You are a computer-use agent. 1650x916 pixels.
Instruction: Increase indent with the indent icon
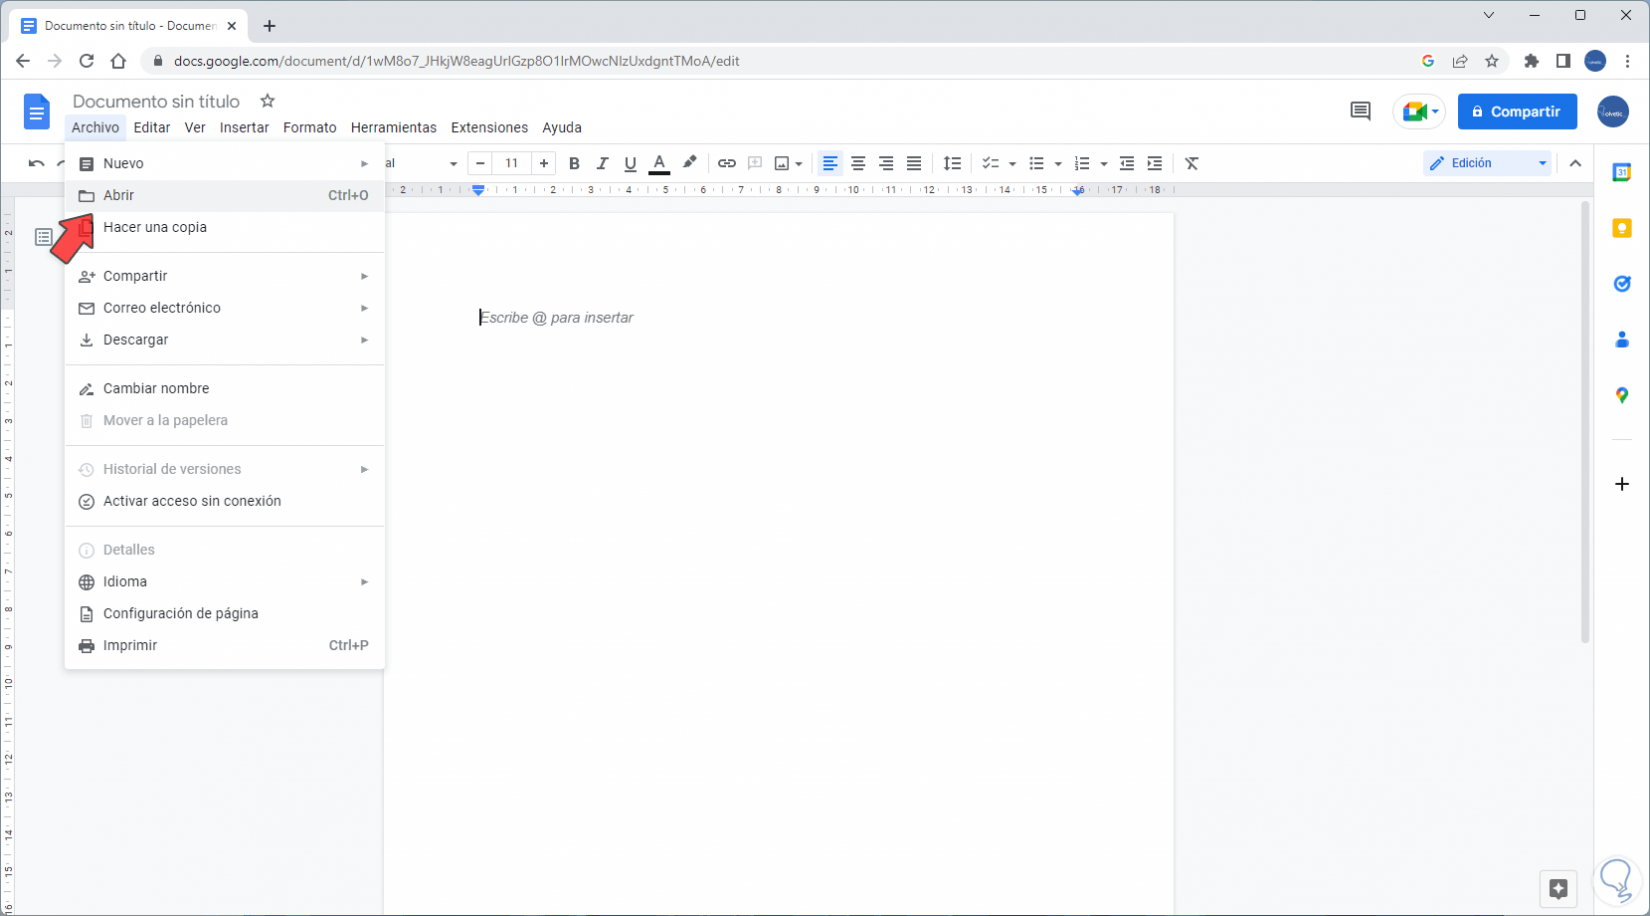(1155, 163)
